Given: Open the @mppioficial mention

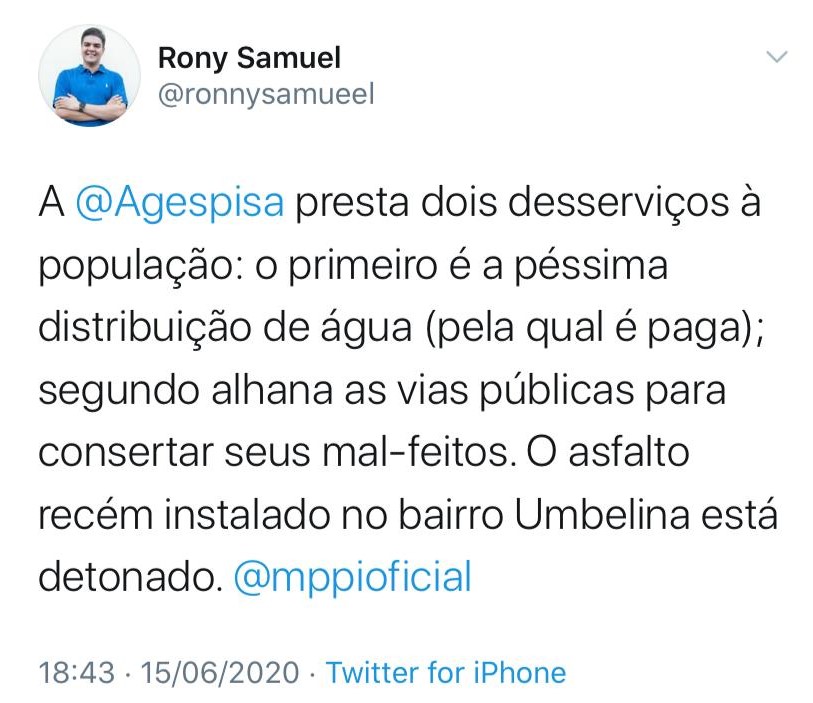Looking at the screenshot, I should 351,577.
